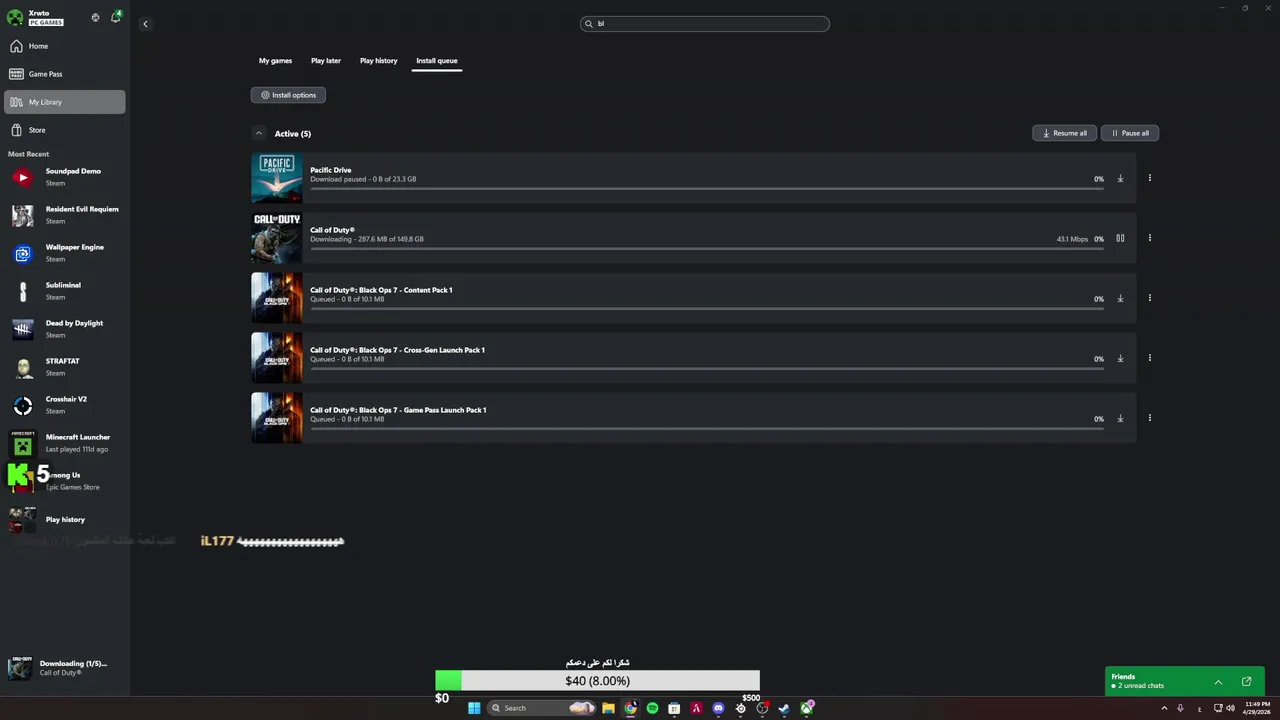Open Steam from the taskbar
Viewport: 1280px width, 720px height.
pos(784,708)
